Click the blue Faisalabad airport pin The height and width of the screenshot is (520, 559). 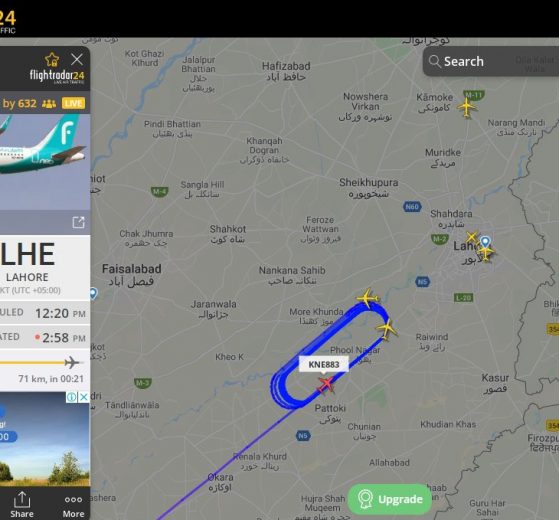coord(93,293)
